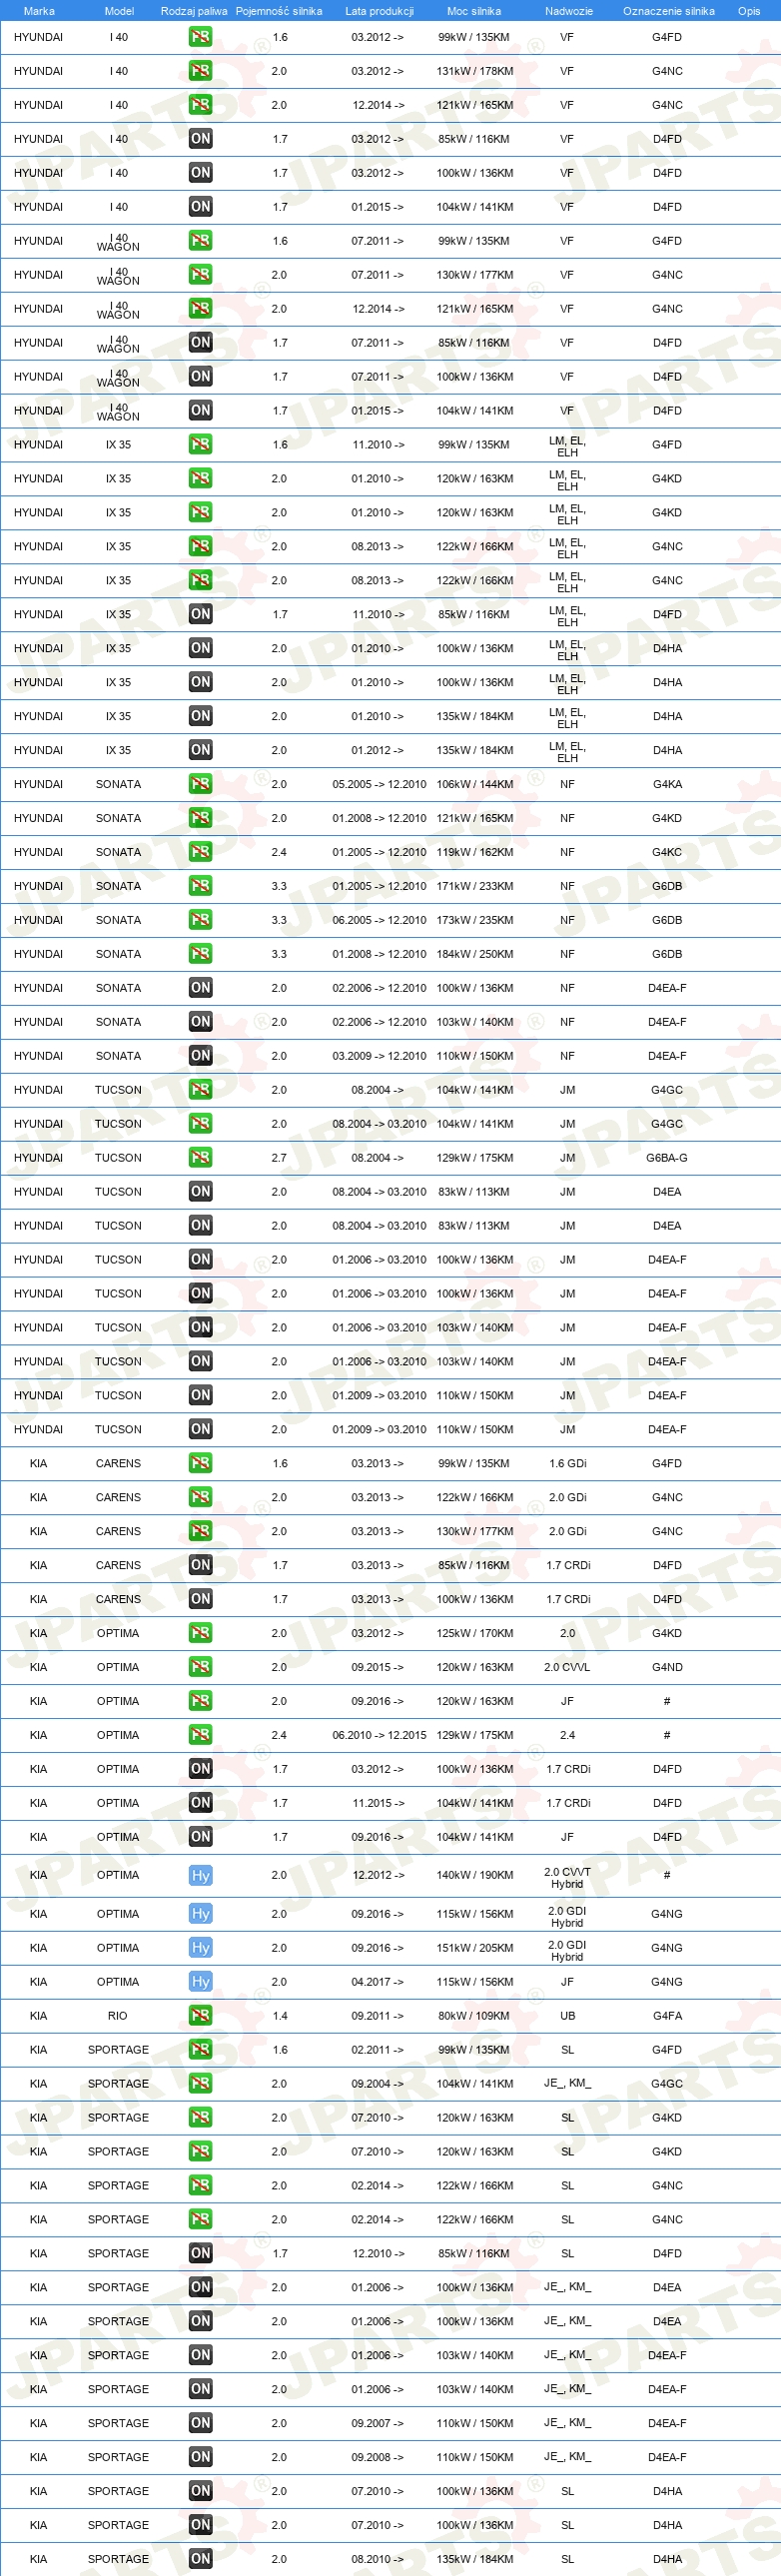Click power cell 80kW / 109KM

tap(474, 2016)
